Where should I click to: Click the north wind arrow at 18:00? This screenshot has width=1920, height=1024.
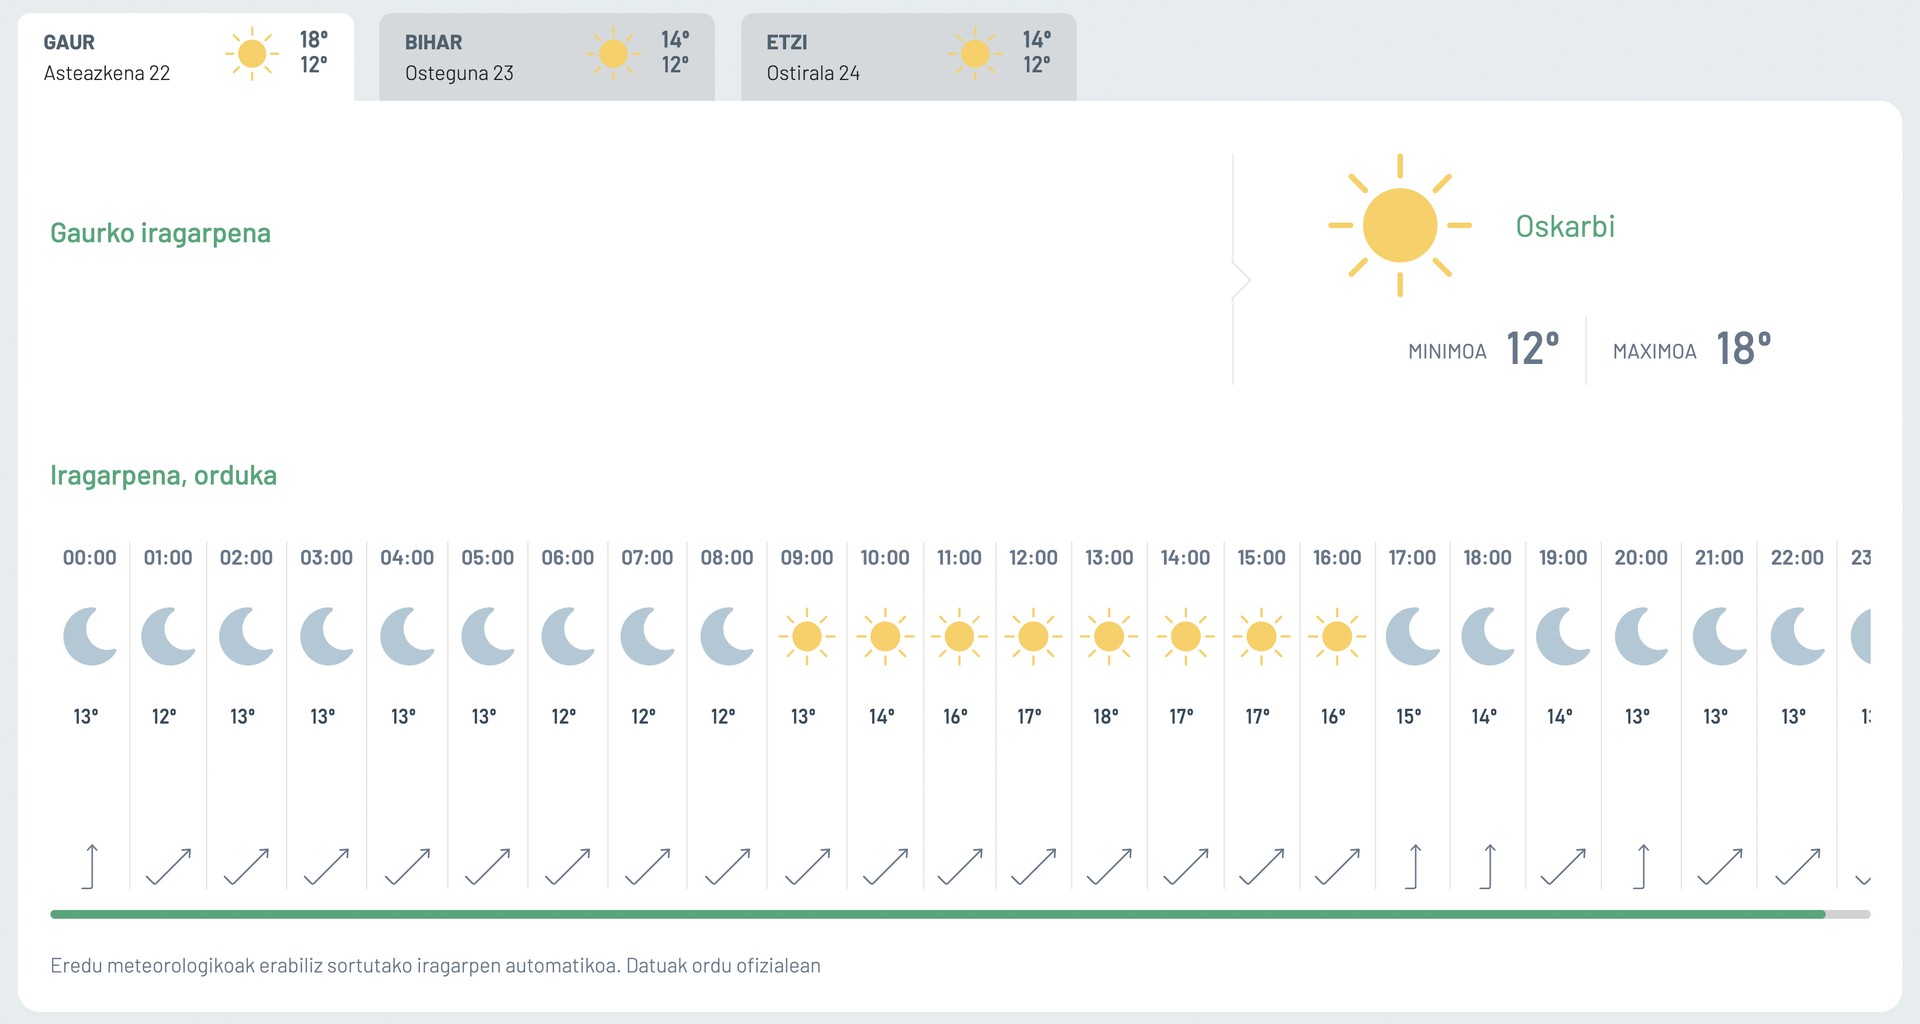click(1487, 866)
